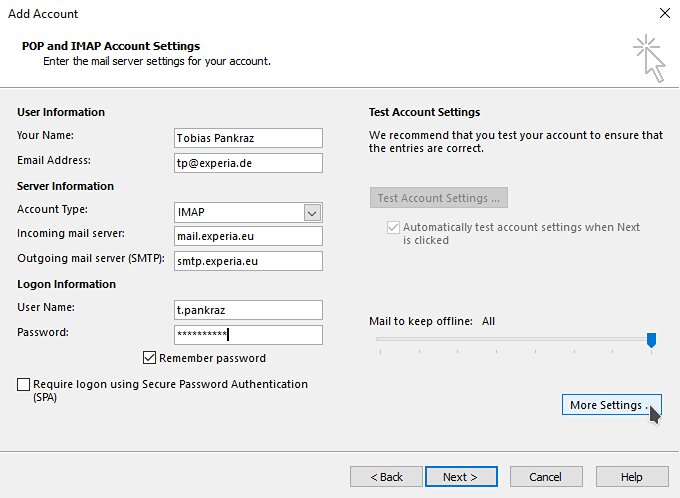Open the Account Type dropdown
The height and width of the screenshot is (498, 680).
(312, 212)
